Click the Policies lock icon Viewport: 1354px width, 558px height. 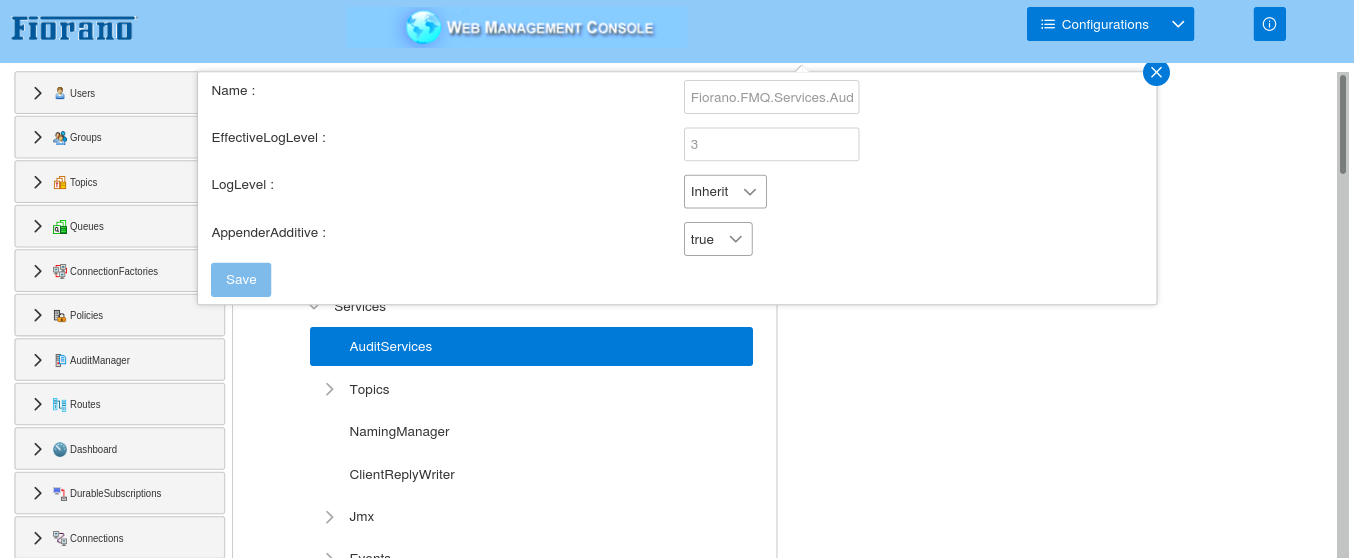click(60, 316)
